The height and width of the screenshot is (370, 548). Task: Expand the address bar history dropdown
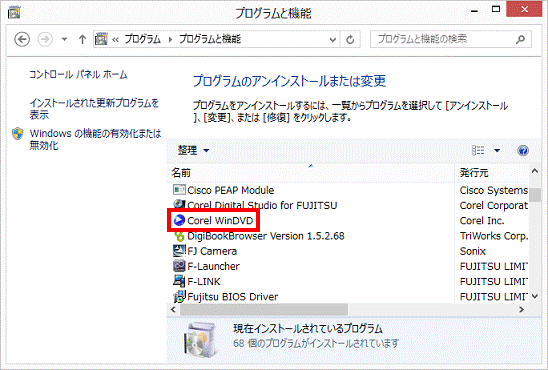coord(333,40)
